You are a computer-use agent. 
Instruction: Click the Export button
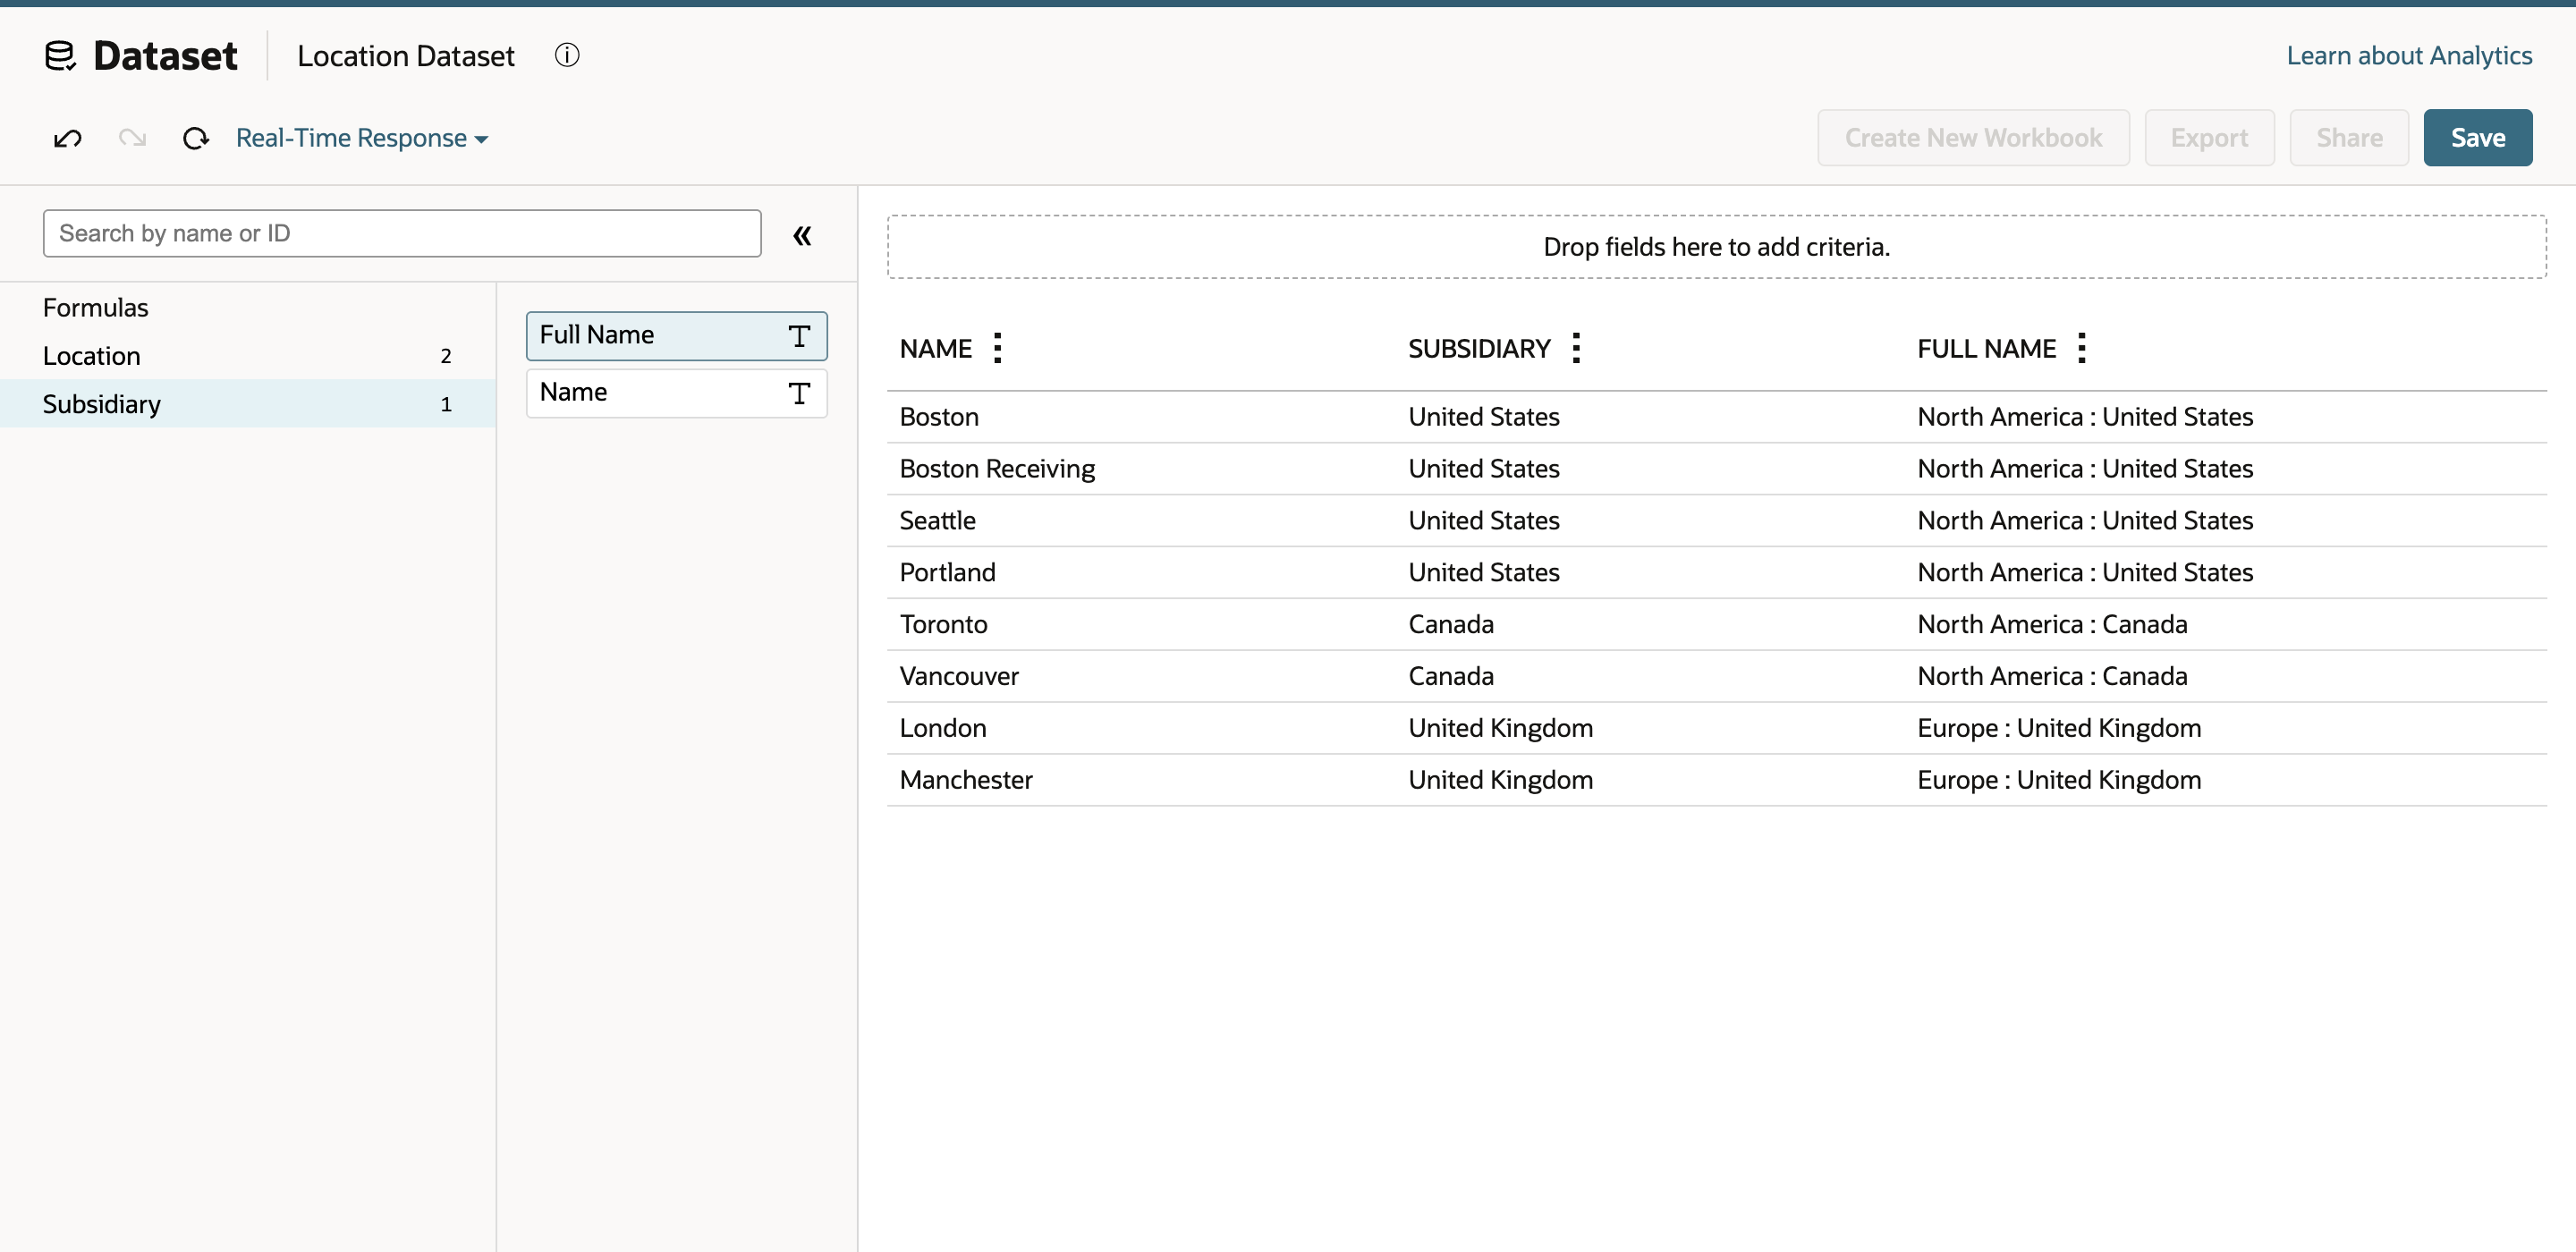pos(2209,138)
